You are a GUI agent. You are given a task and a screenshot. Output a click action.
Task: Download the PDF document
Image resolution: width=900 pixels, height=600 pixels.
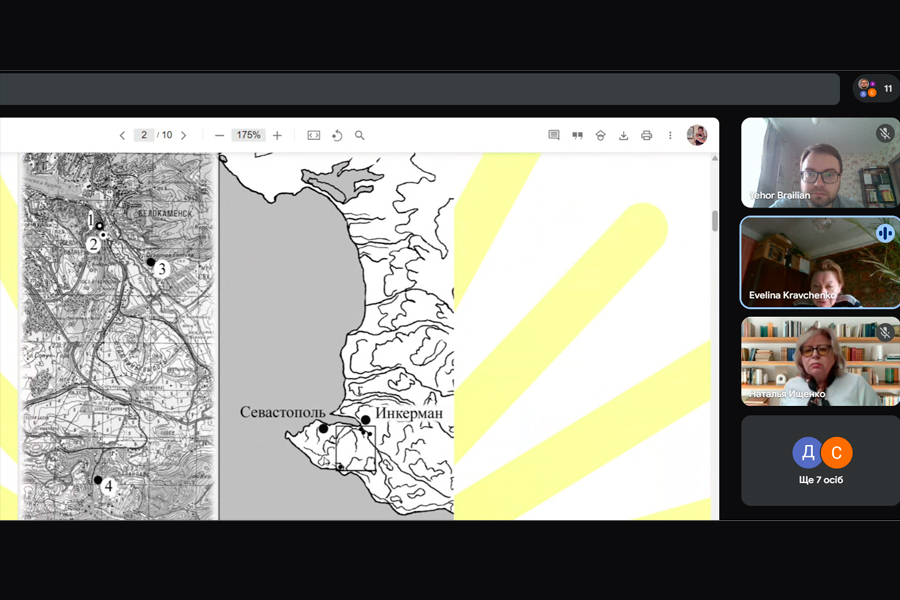coord(623,136)
